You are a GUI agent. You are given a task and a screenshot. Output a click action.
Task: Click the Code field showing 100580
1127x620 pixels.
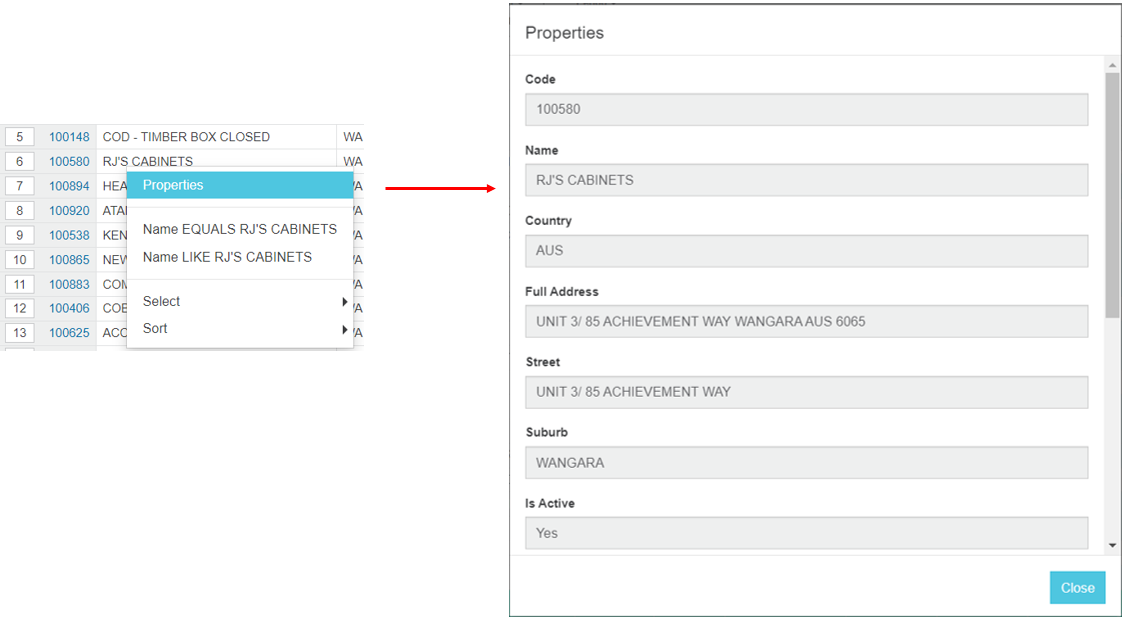[x=806, y=109]
